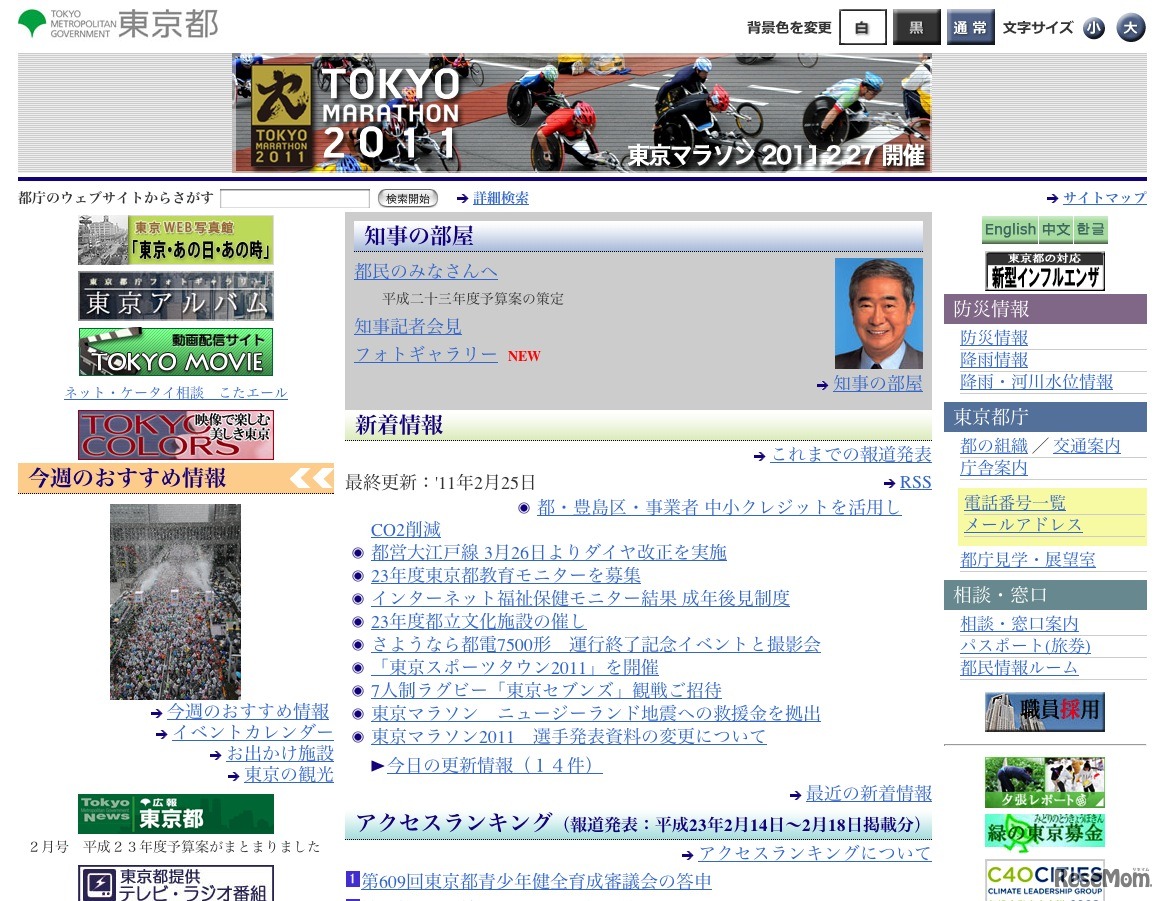The width and height of the screenshot is (1165, 901).
Task: Open the お出かけ施設 link
Action: (x=280, y=753)
